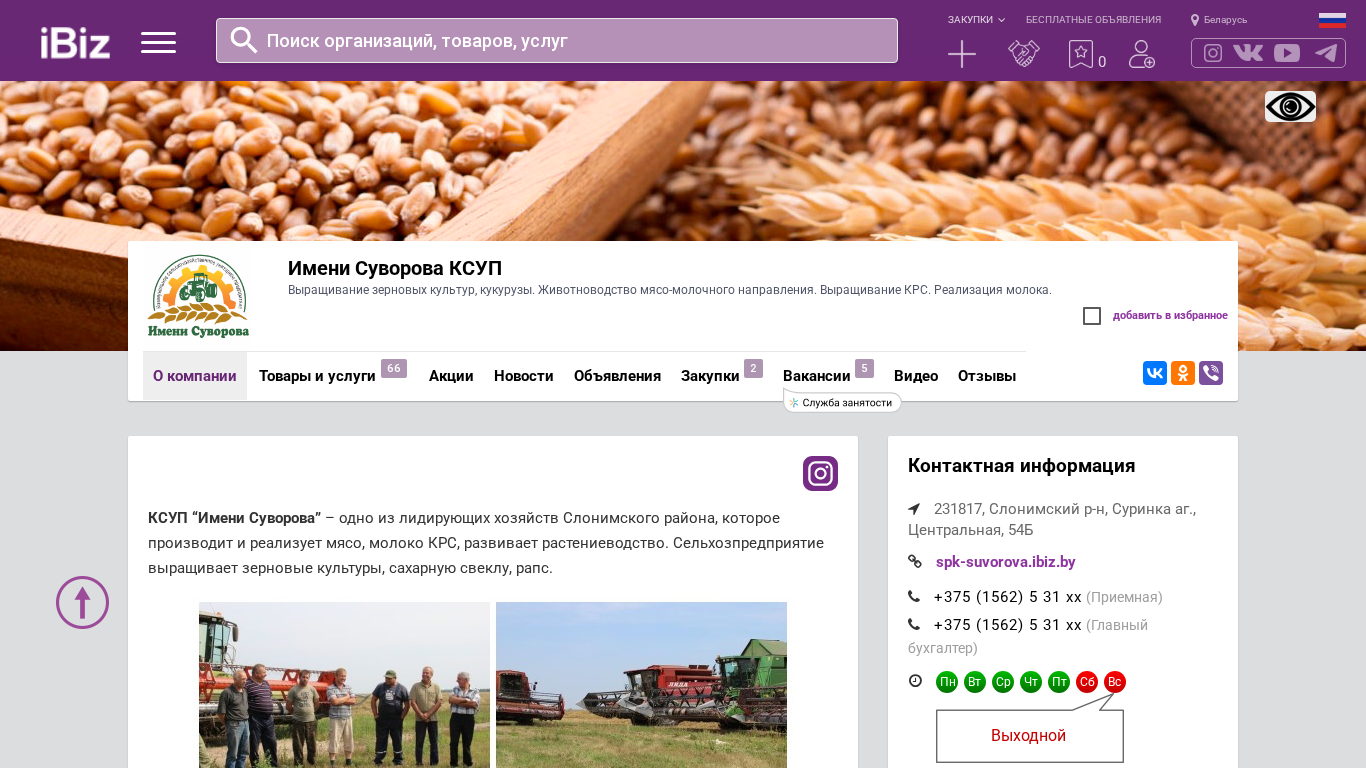Select Saturday (Сб) day off
Viewport: 1366px width, 768px height.
(1087, 682)
